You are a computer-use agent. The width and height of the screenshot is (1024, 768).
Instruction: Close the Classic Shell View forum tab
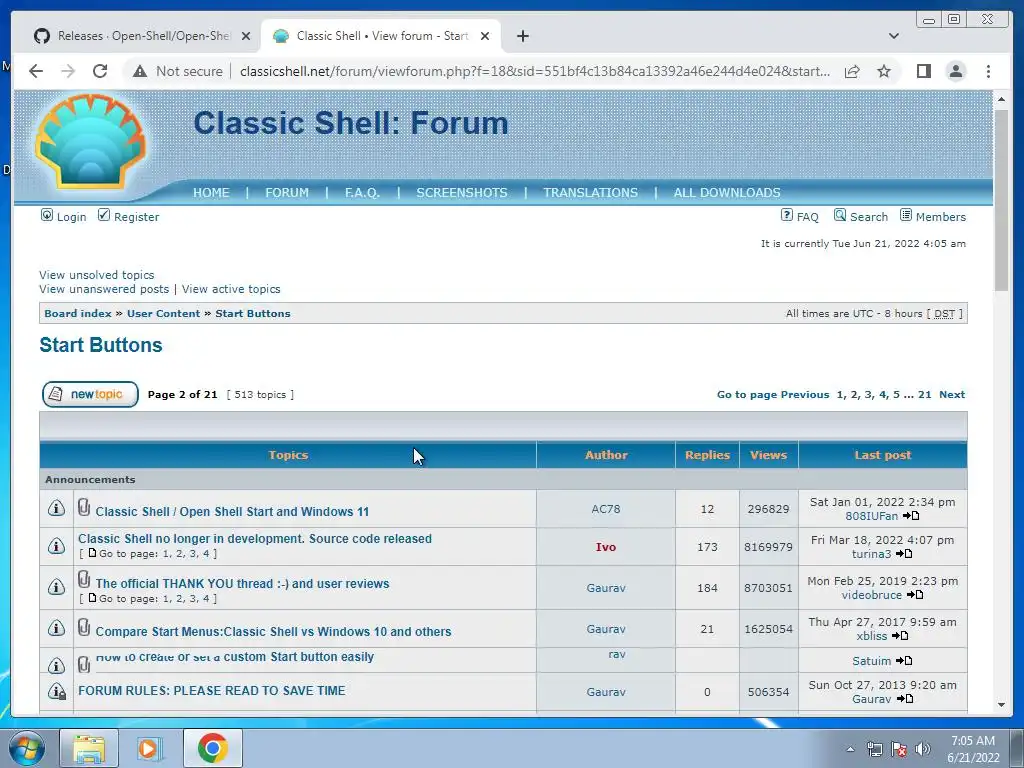pyautogui.click(x=485, y=36)
